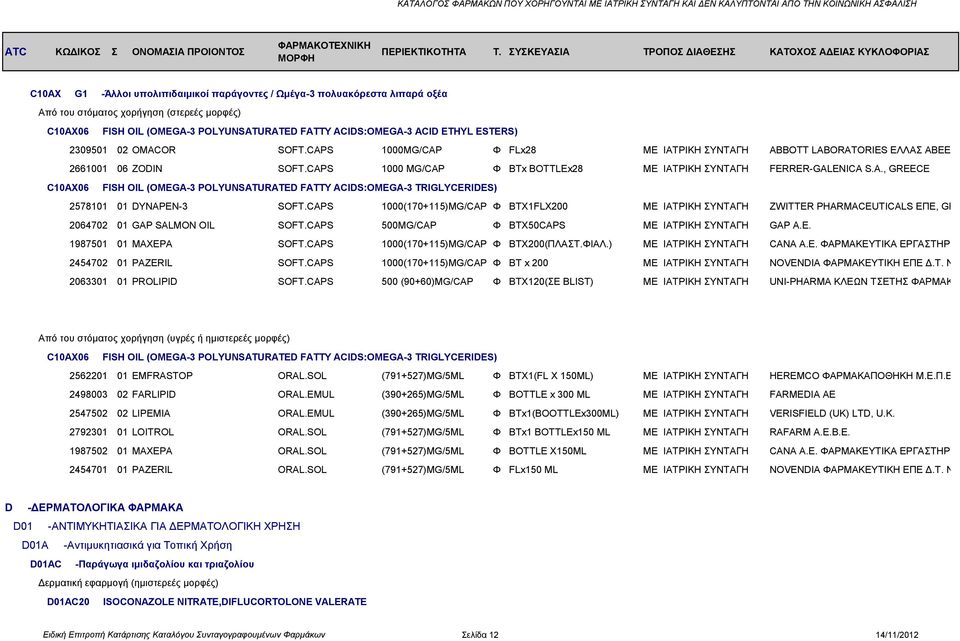The image size is (960, 641).
Task: Click holder ABBOTT LABORATORIES ΕΛΛΑΣ
Action: pos(860,150)
